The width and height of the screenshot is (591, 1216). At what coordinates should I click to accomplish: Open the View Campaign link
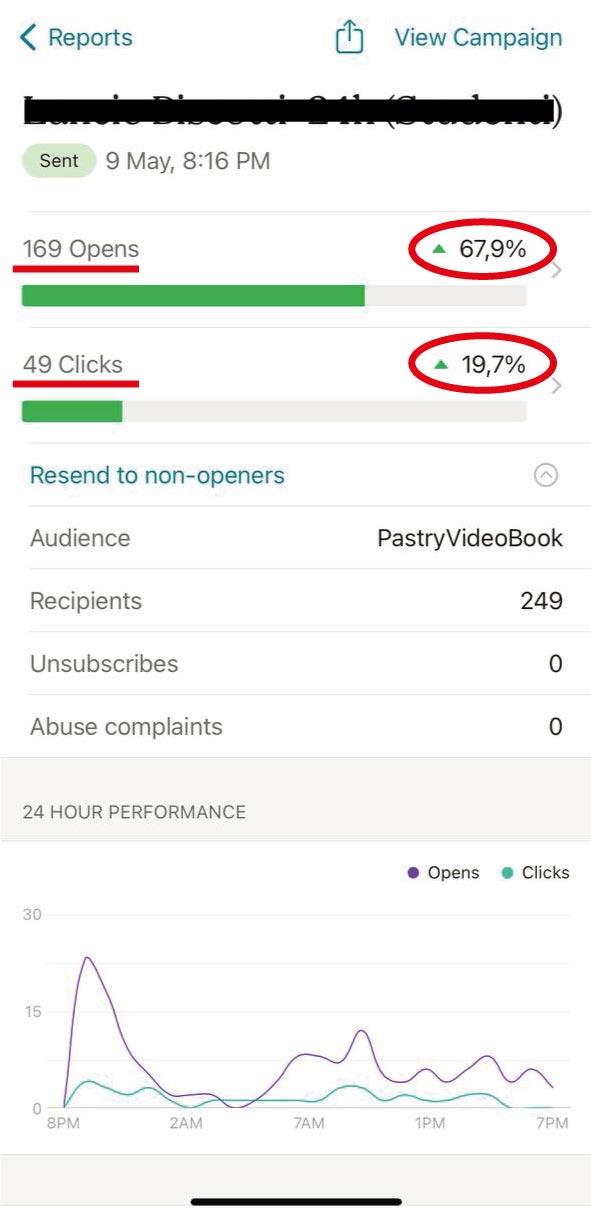(x=478, y=38)
